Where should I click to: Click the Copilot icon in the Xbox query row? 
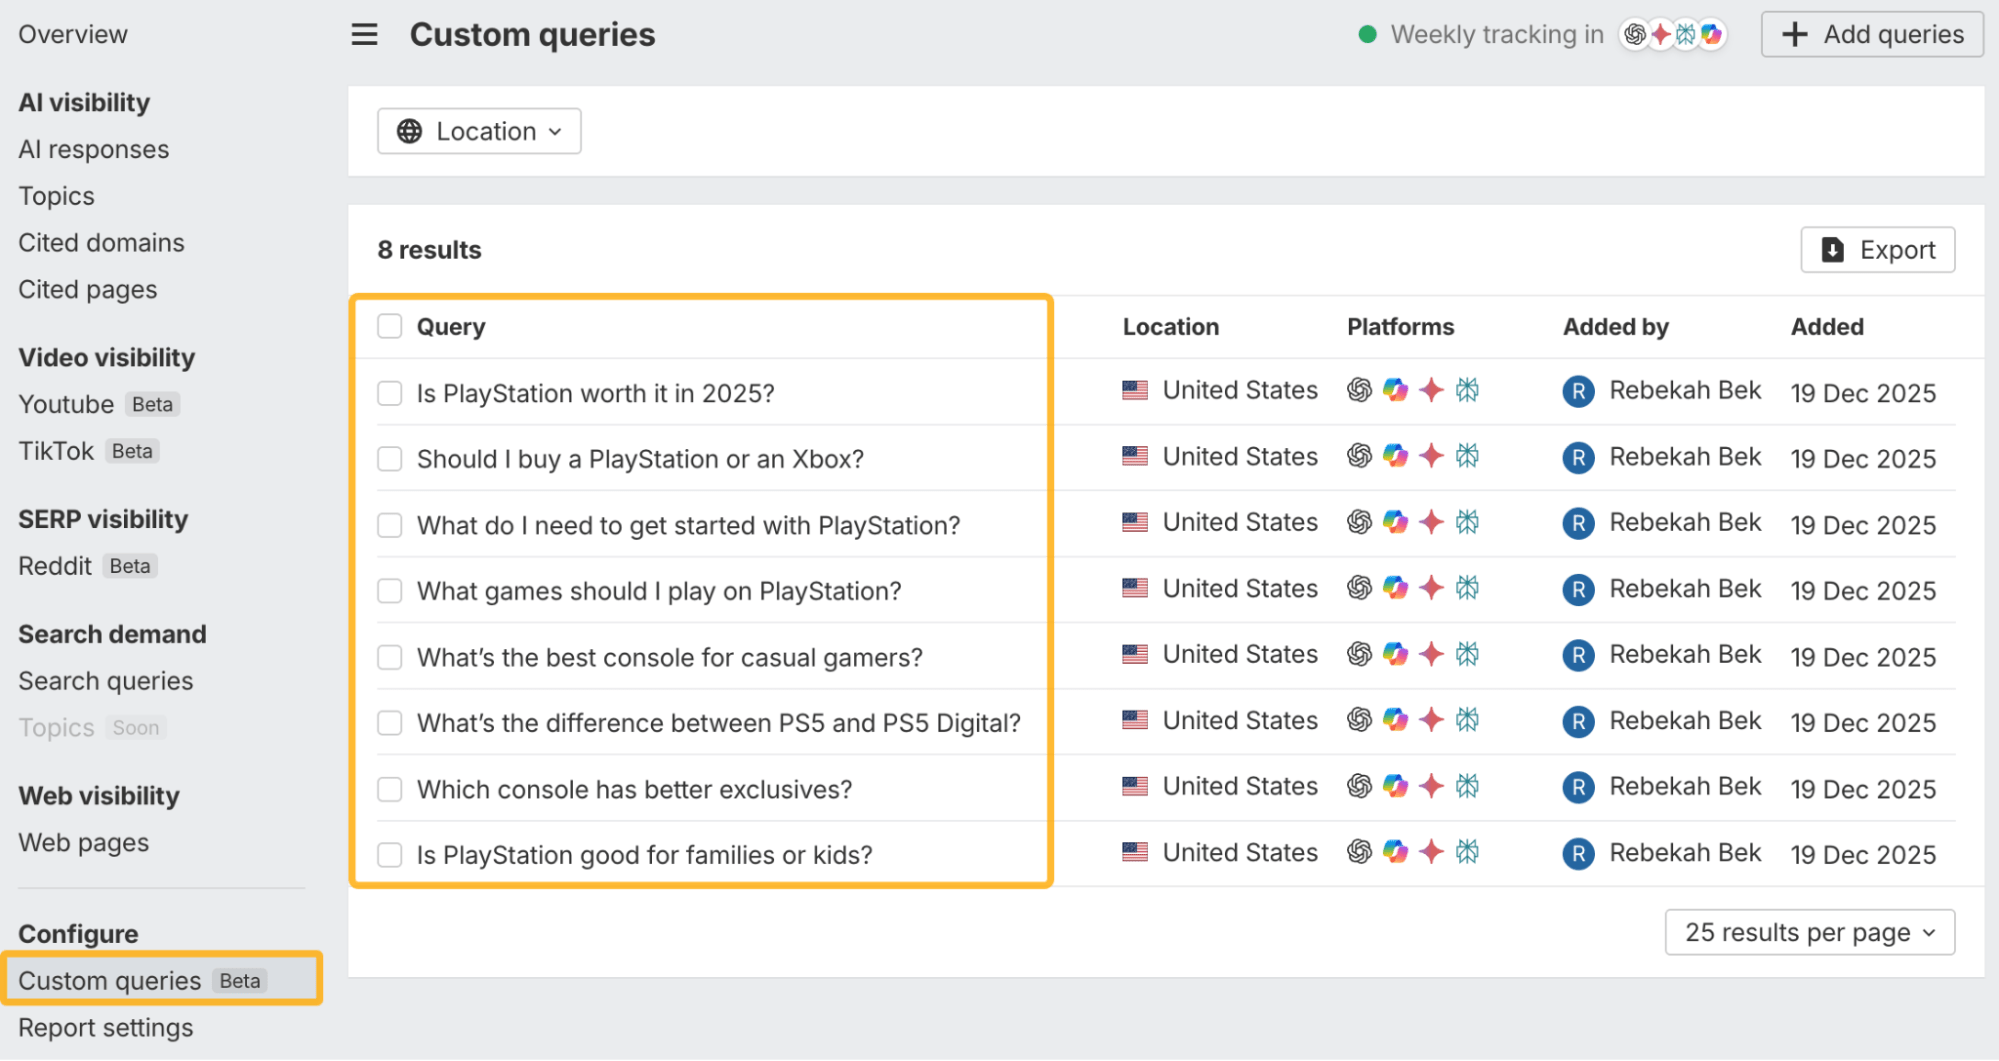tap(1395, 456)
